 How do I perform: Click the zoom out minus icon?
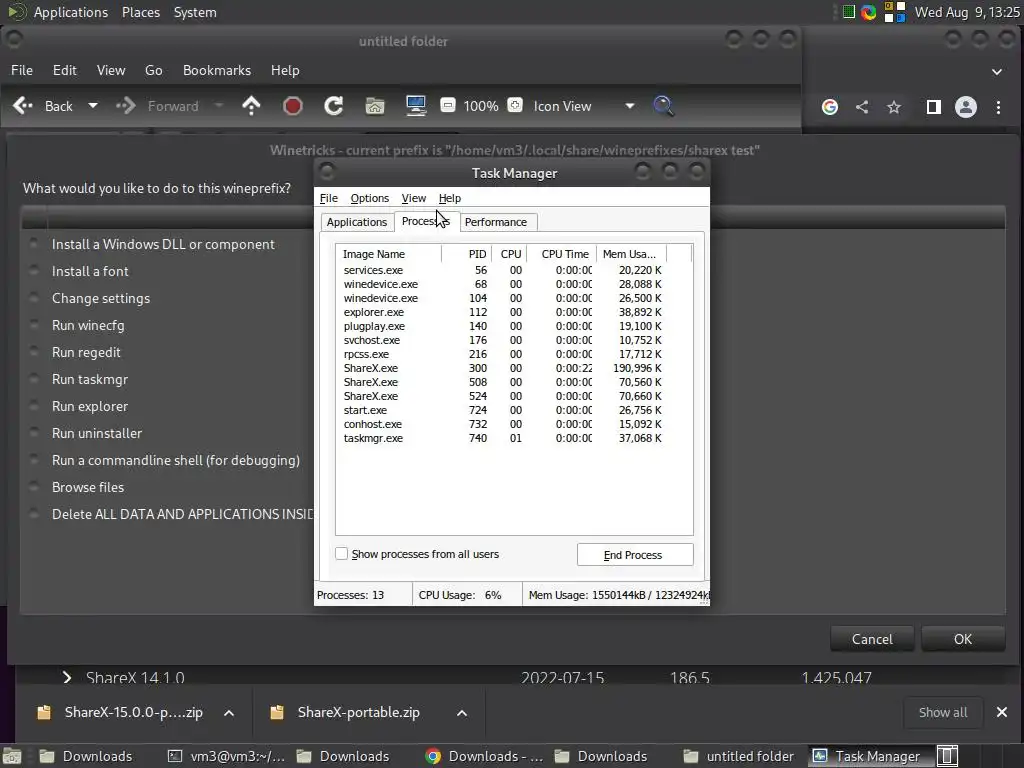point(448,105)
